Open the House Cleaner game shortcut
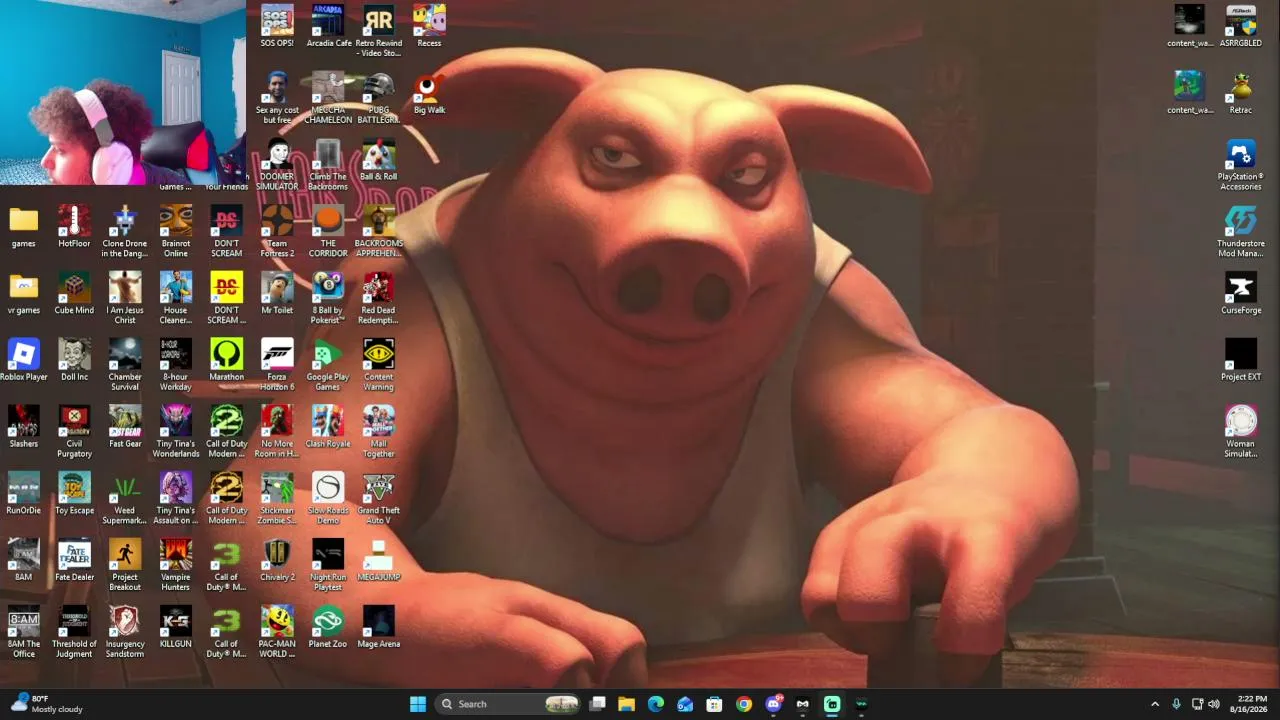The height and width of the screenshot is (720, 1280). 175,299
